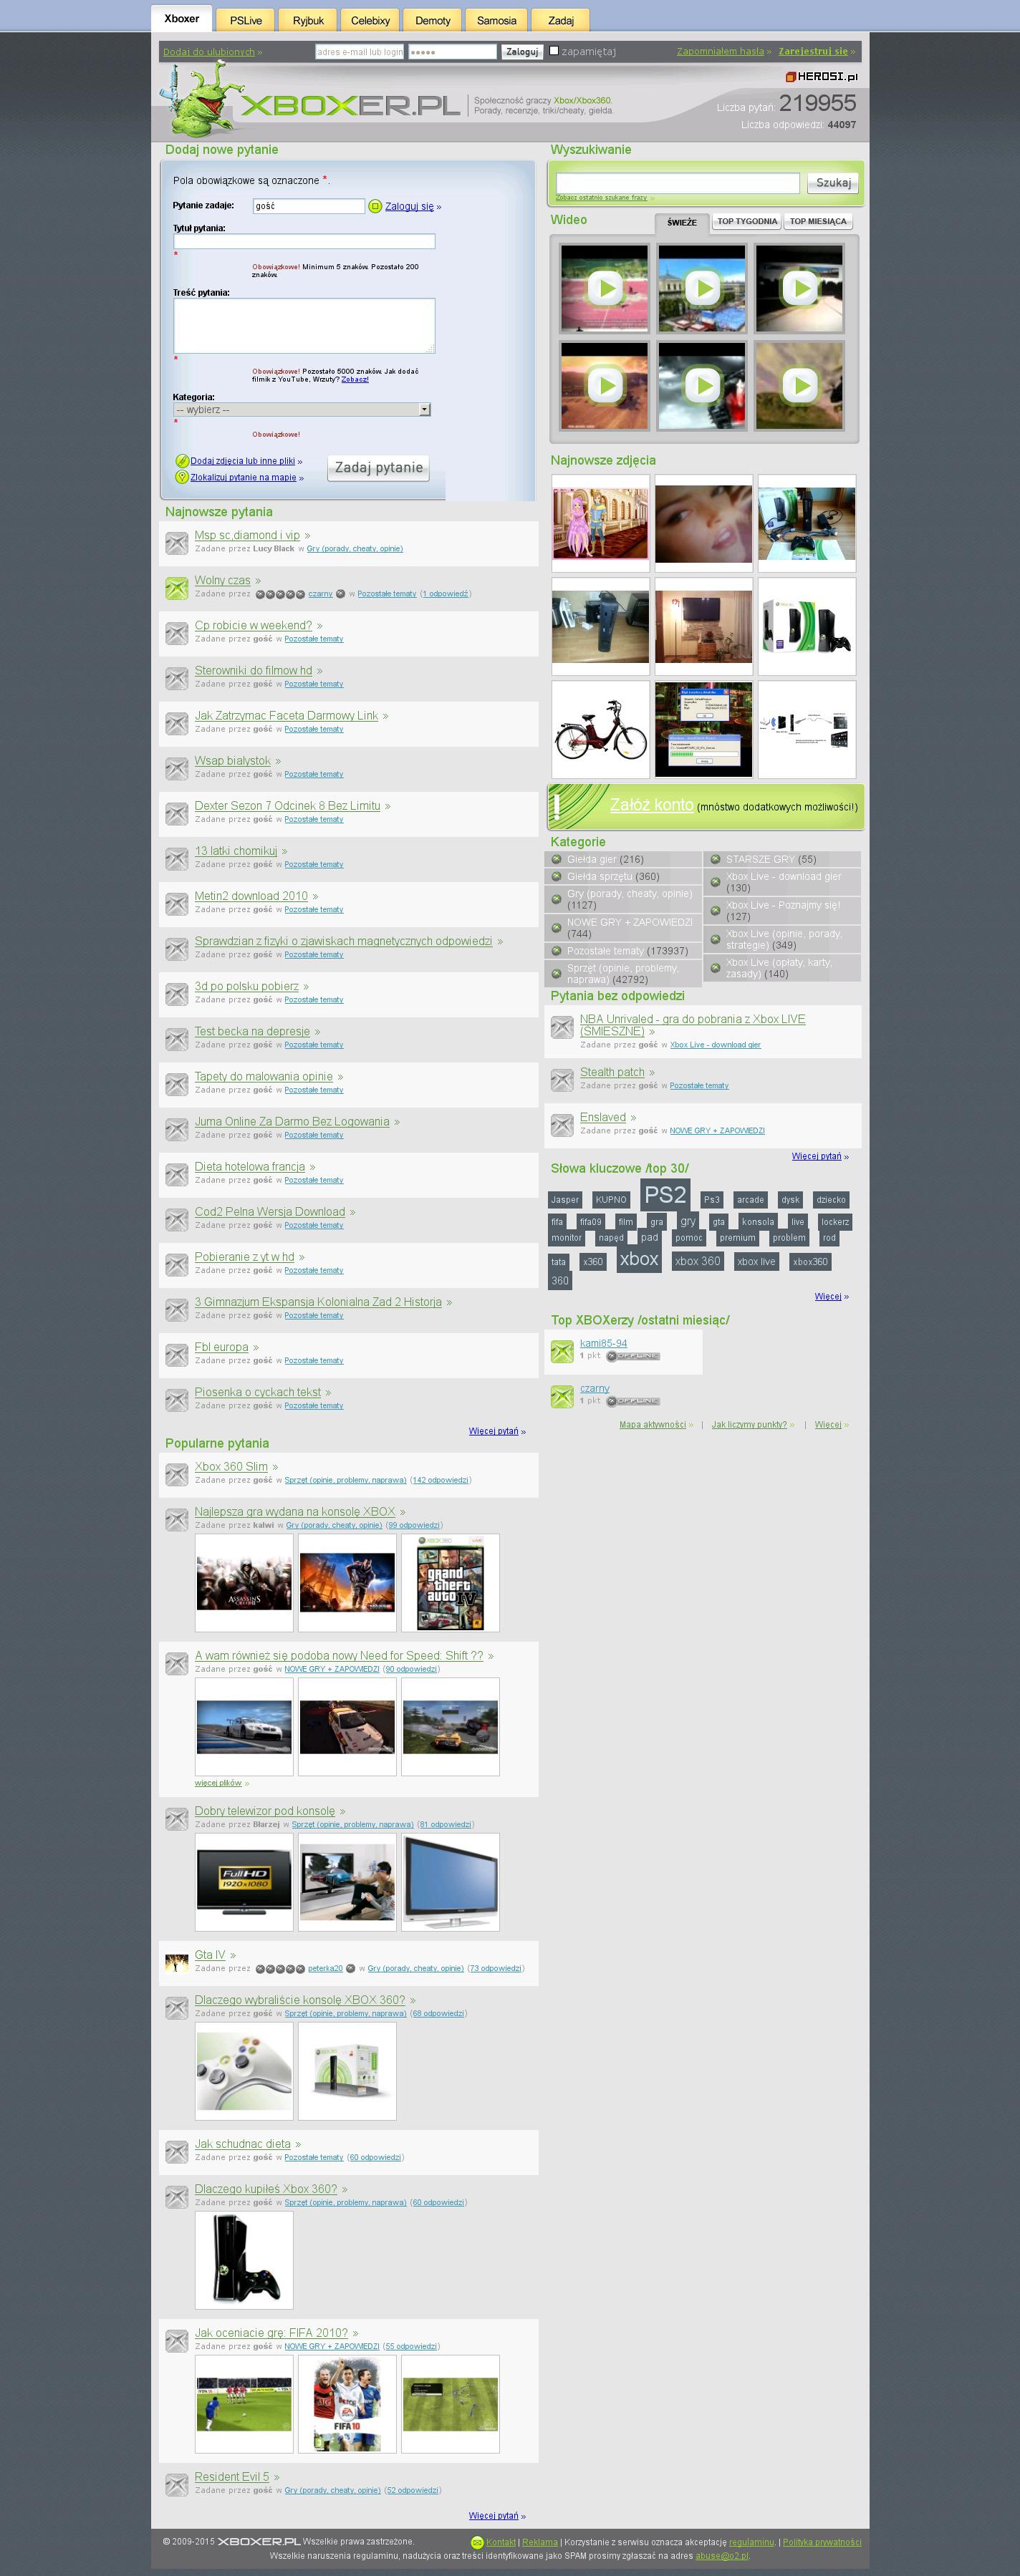Tick the zapamiętaj checkbox

tap(554, 51)
